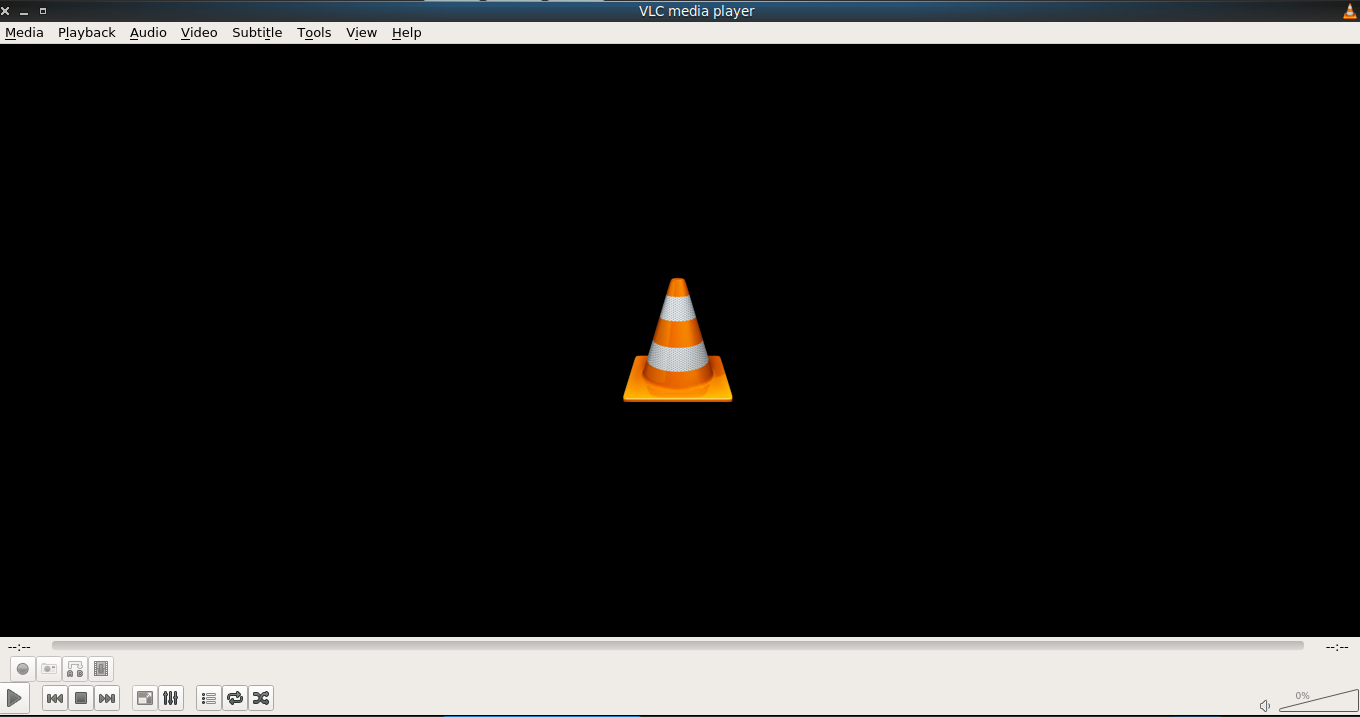Skip to next media track

point(107,698)
